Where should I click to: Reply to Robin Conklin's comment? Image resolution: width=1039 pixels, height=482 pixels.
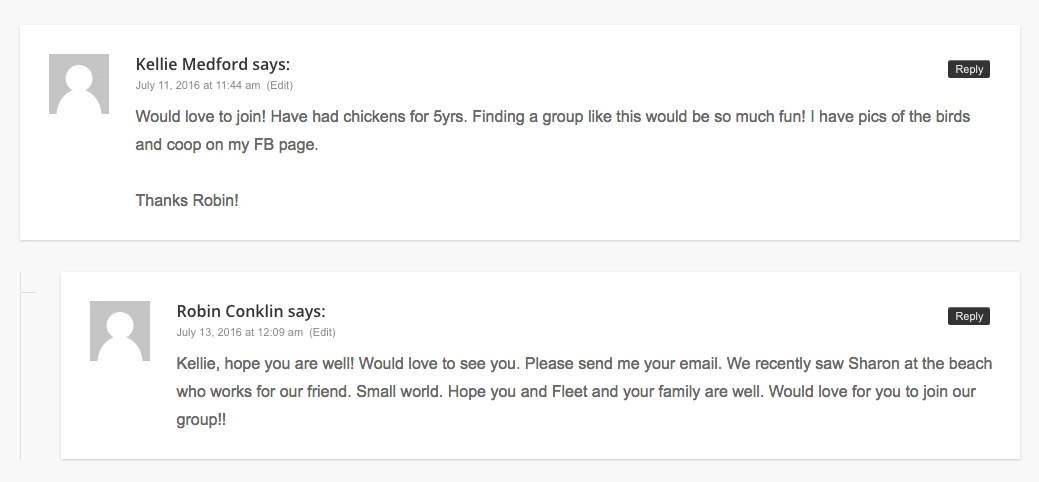coord(969,316)
